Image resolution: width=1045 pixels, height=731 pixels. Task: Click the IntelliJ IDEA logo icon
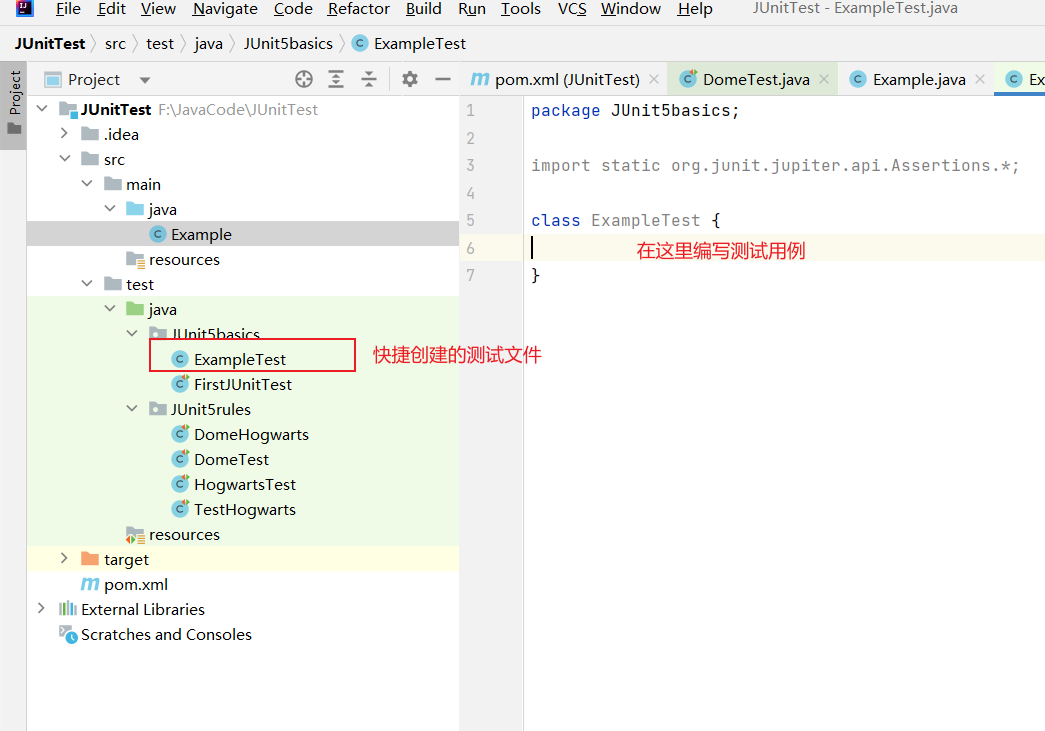[x=25, y=10]
